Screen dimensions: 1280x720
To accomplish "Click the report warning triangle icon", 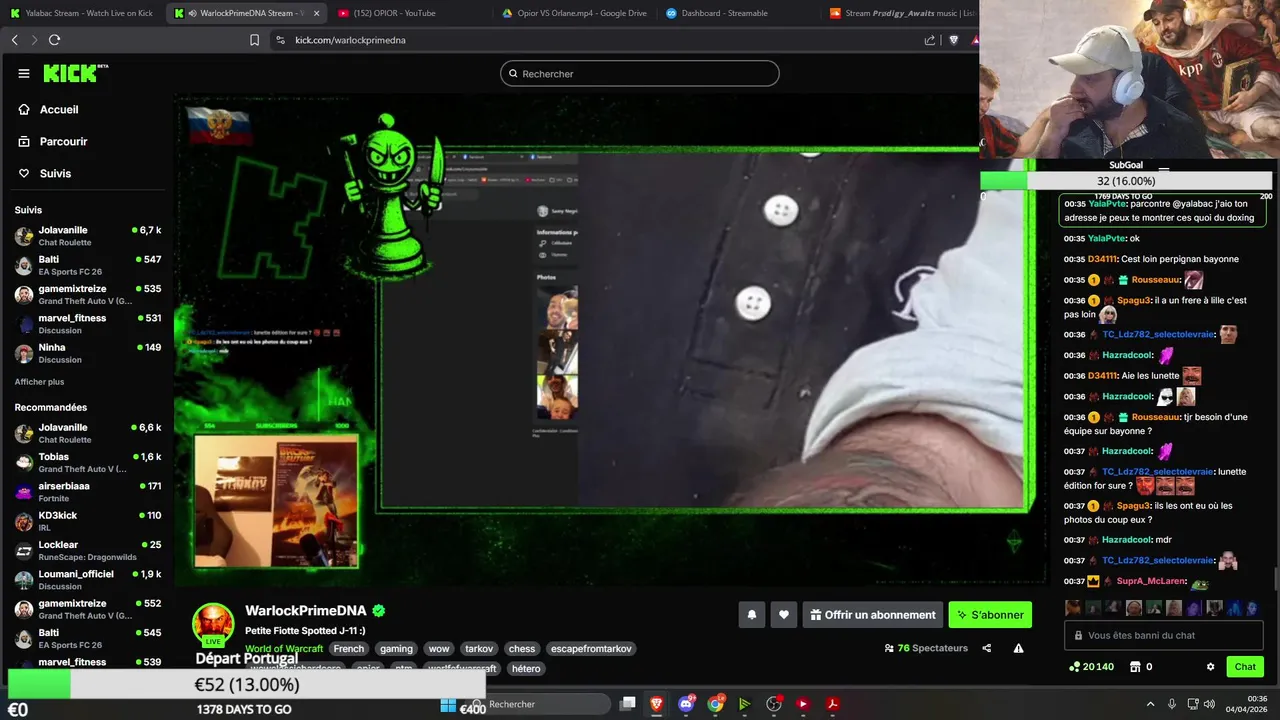I will pos(1018,648).
